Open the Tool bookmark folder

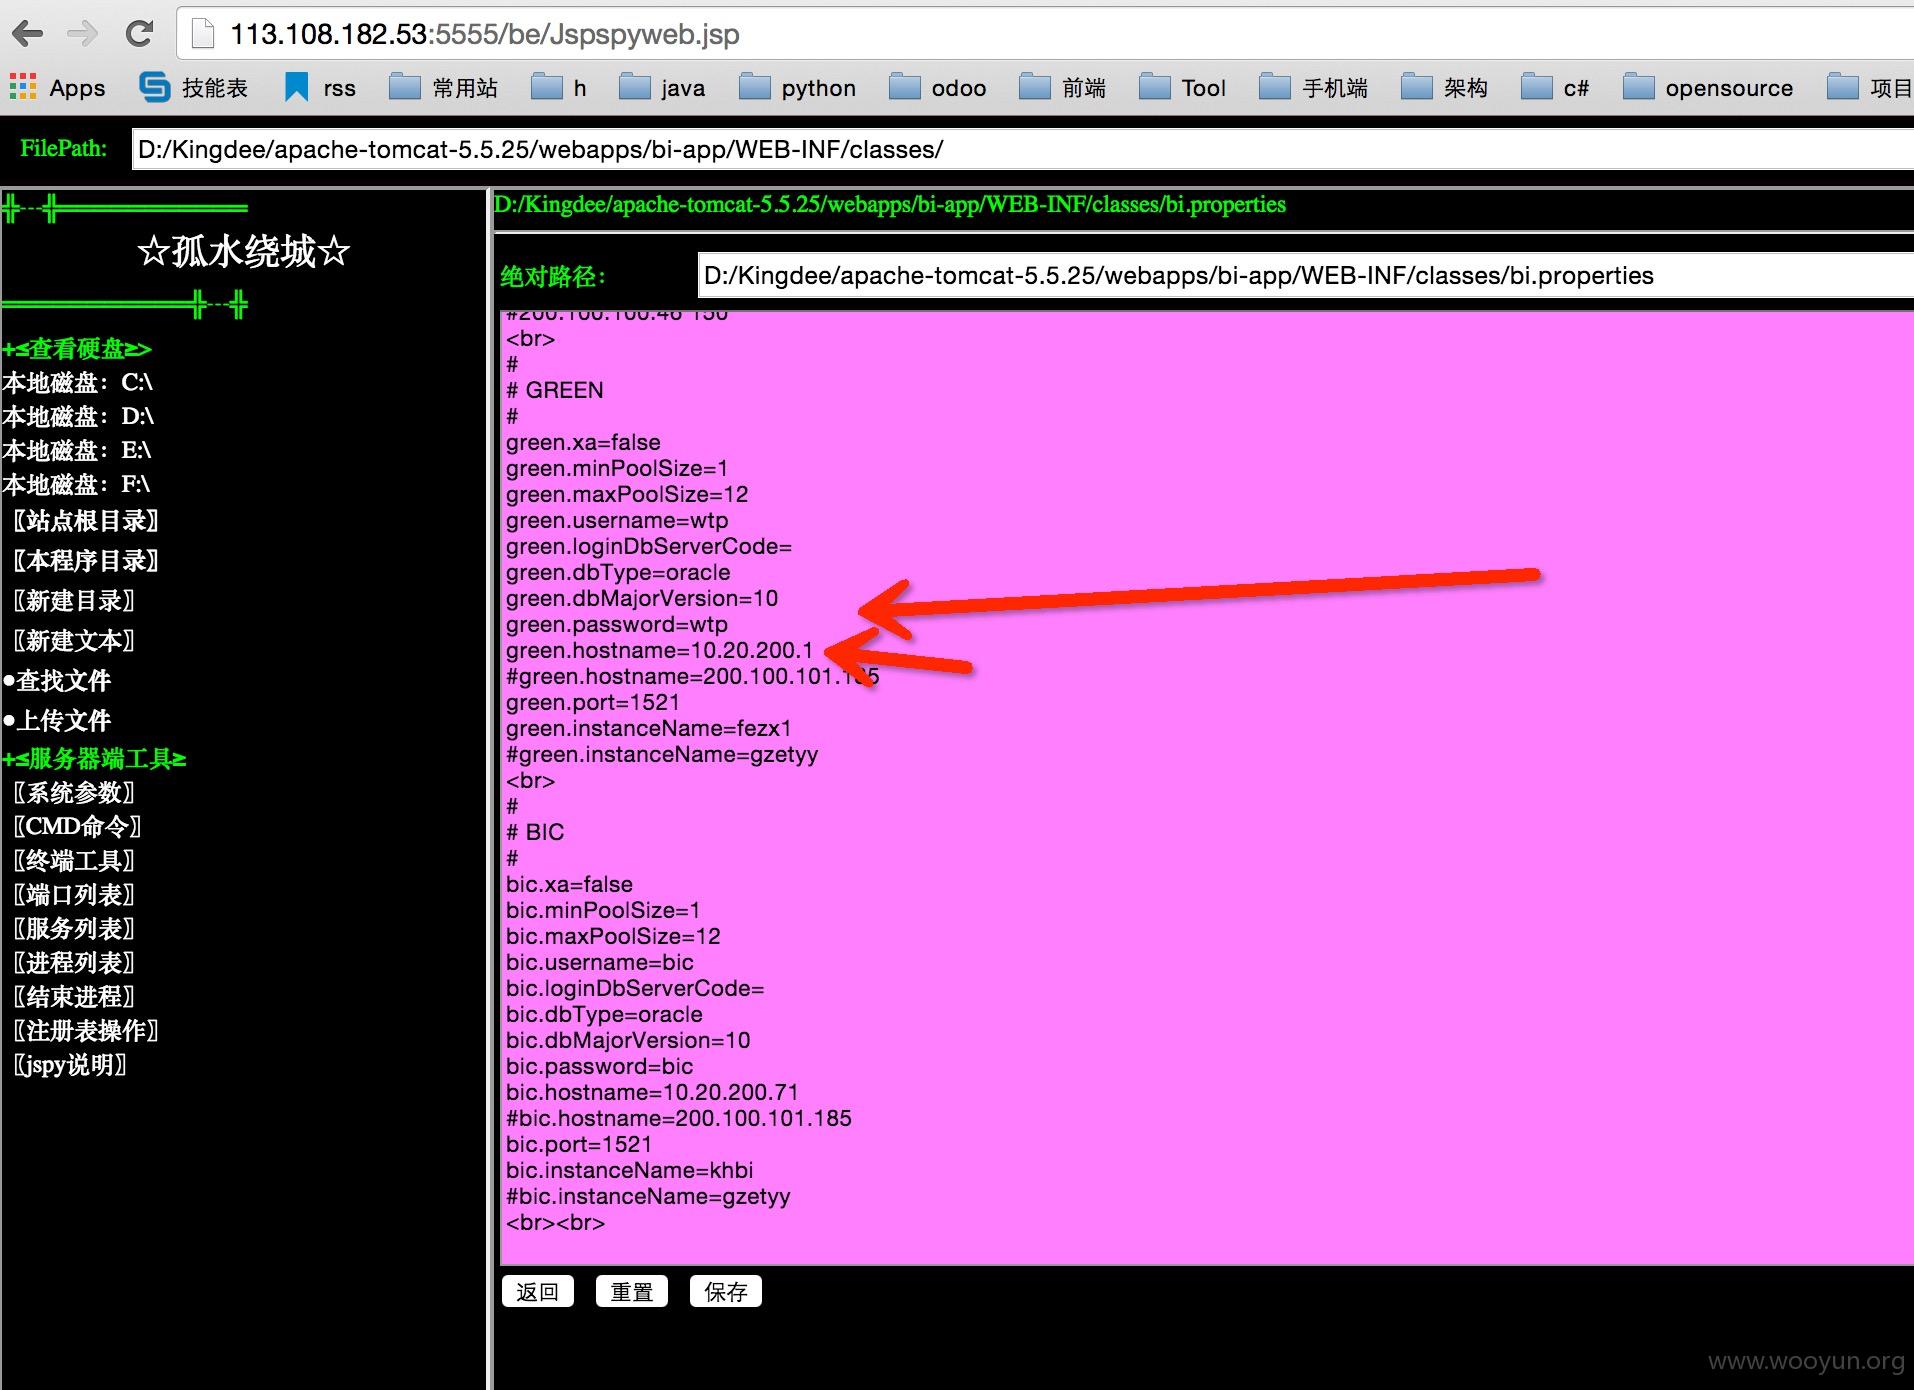(1182, 88)
